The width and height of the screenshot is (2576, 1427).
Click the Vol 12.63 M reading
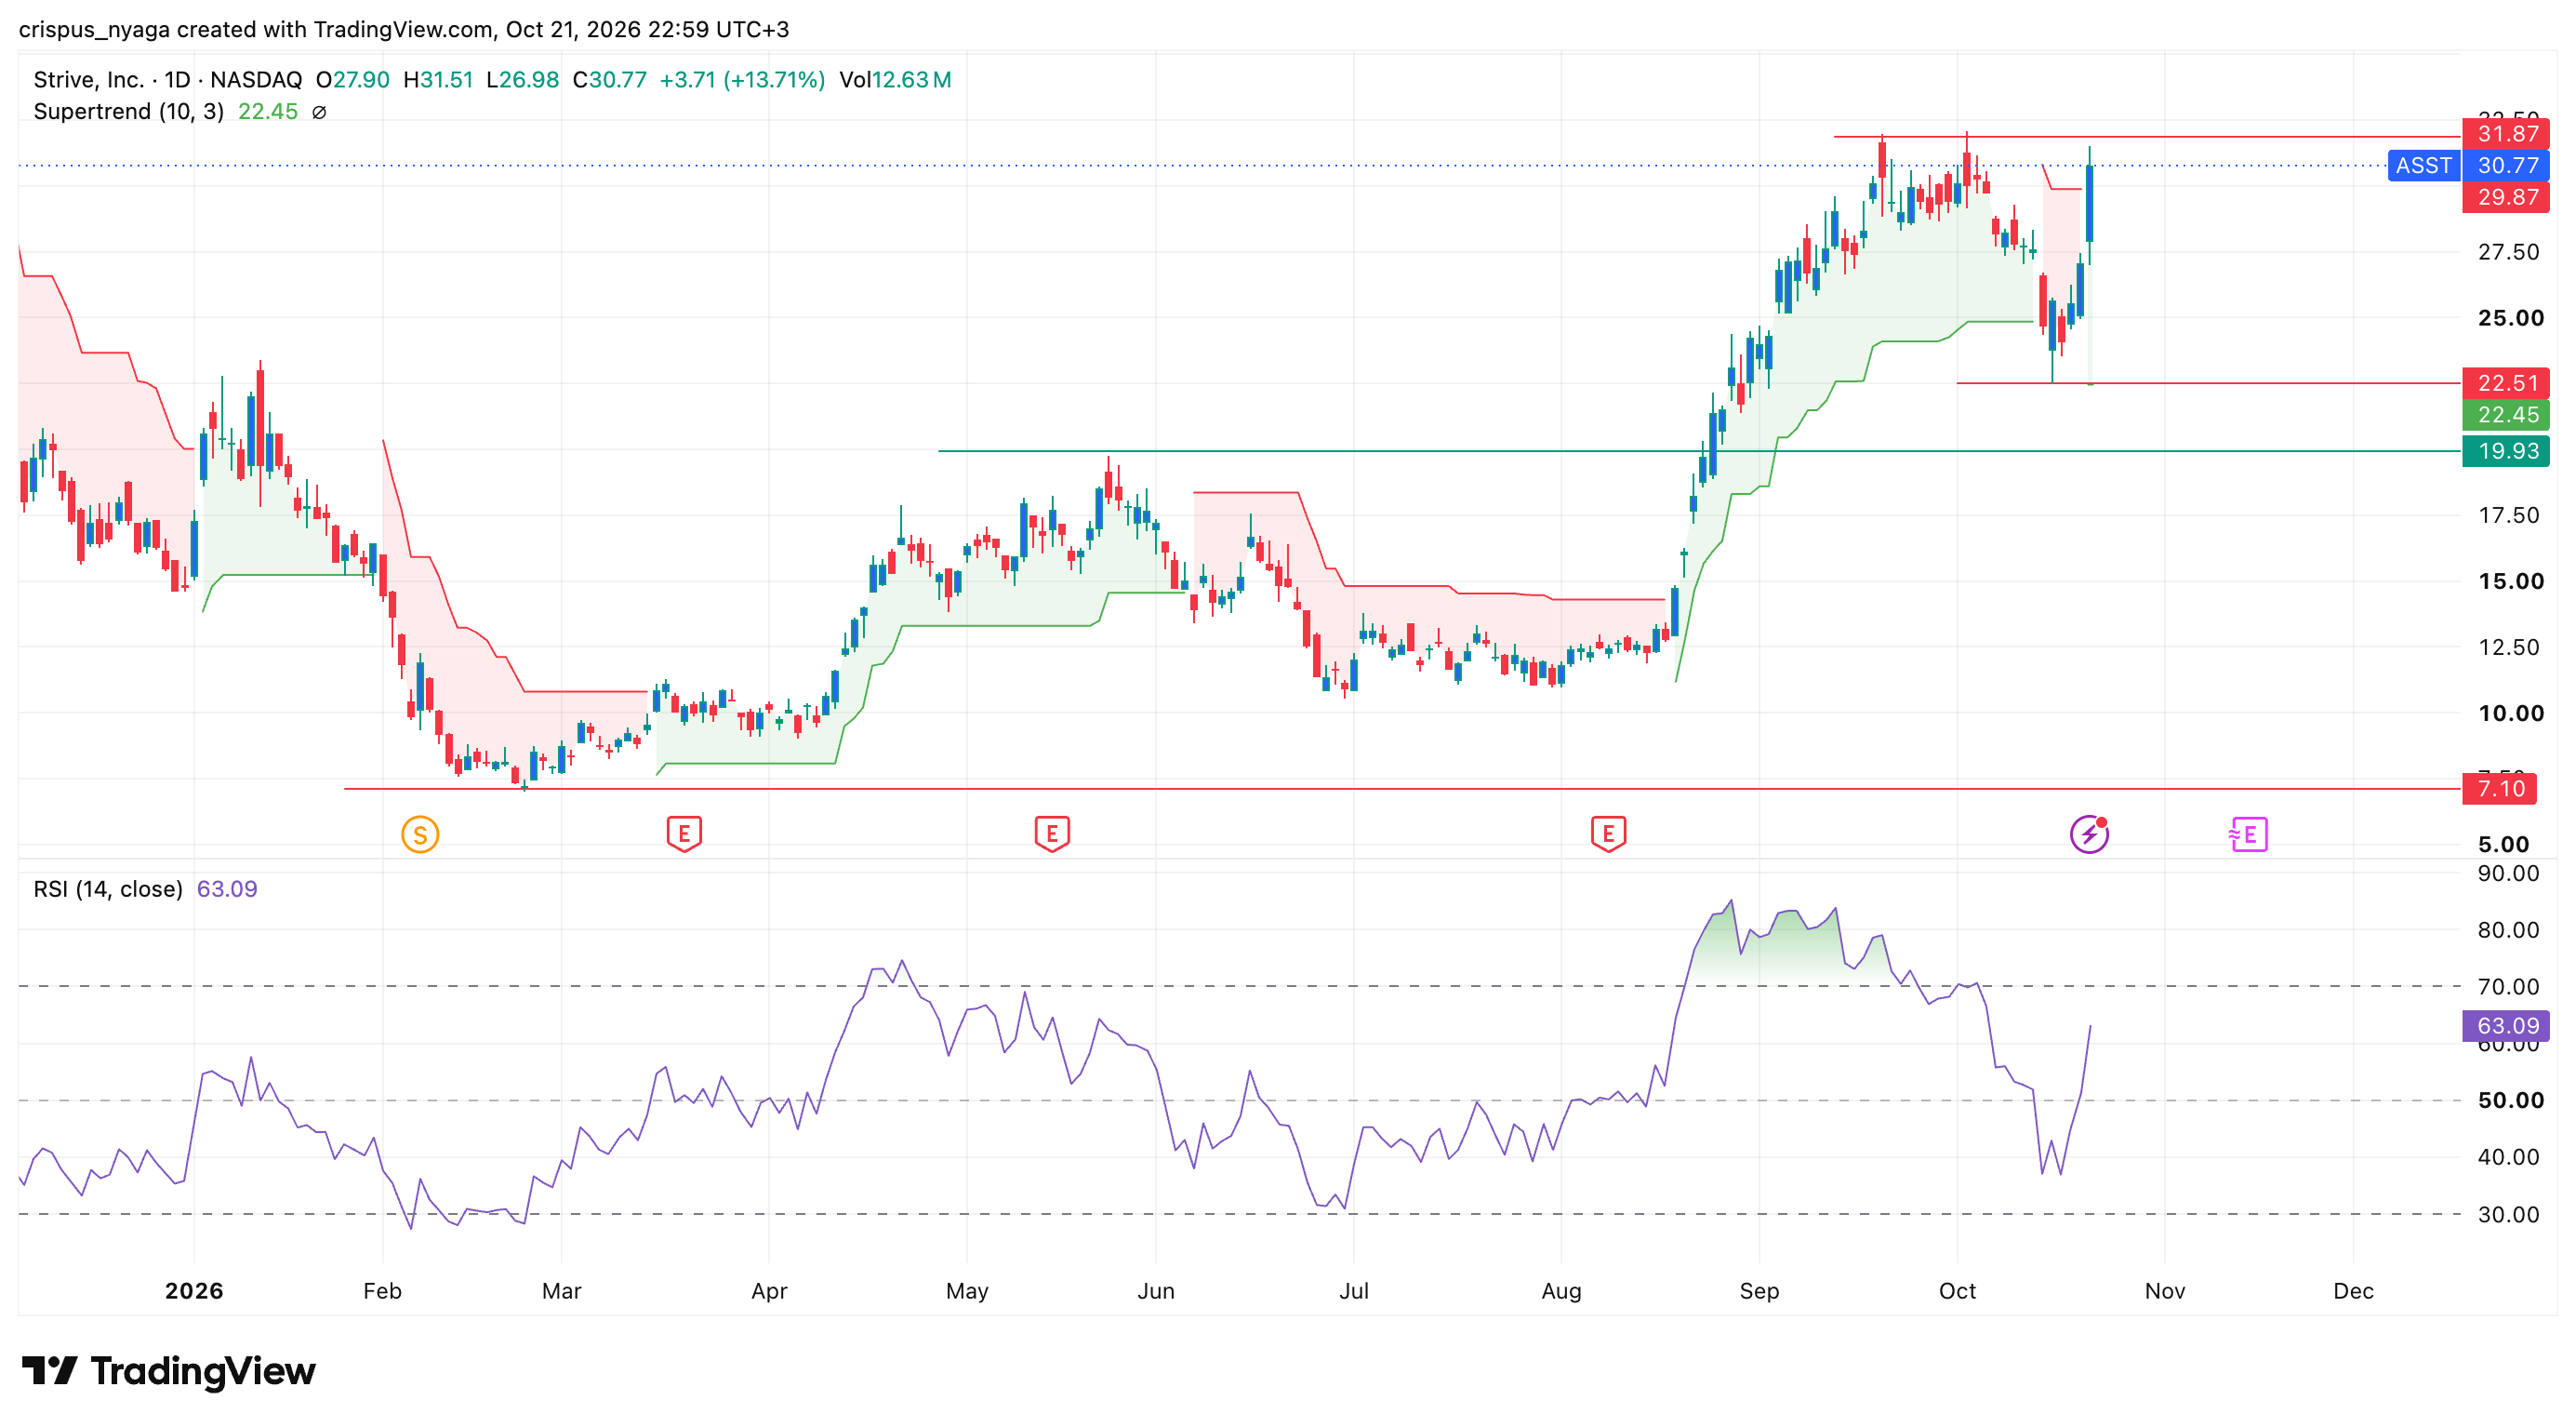click(x=895, y=80)
